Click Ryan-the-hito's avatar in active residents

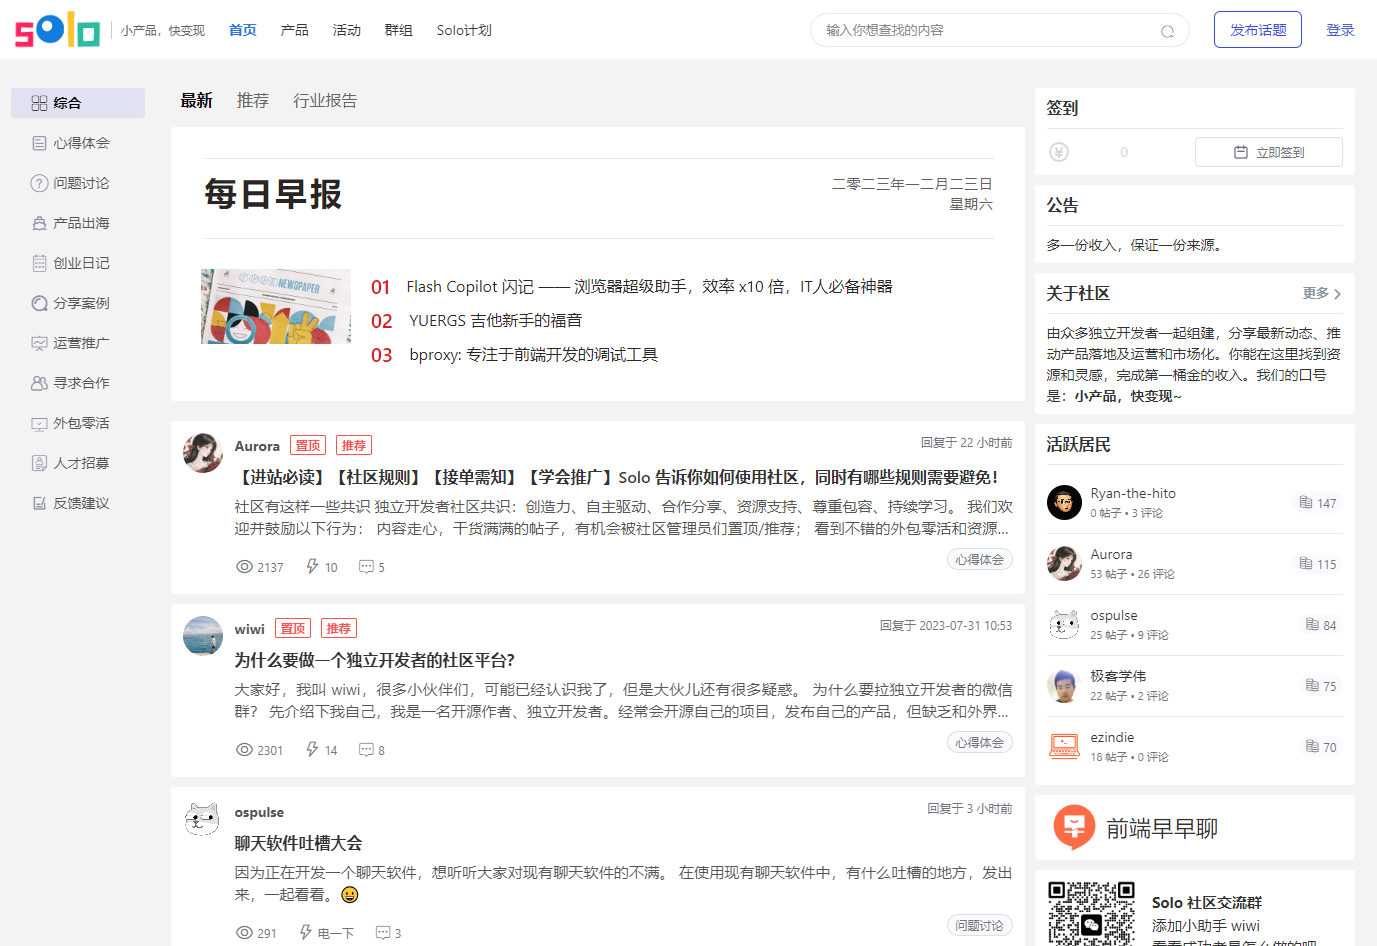tap(1064, 502)
